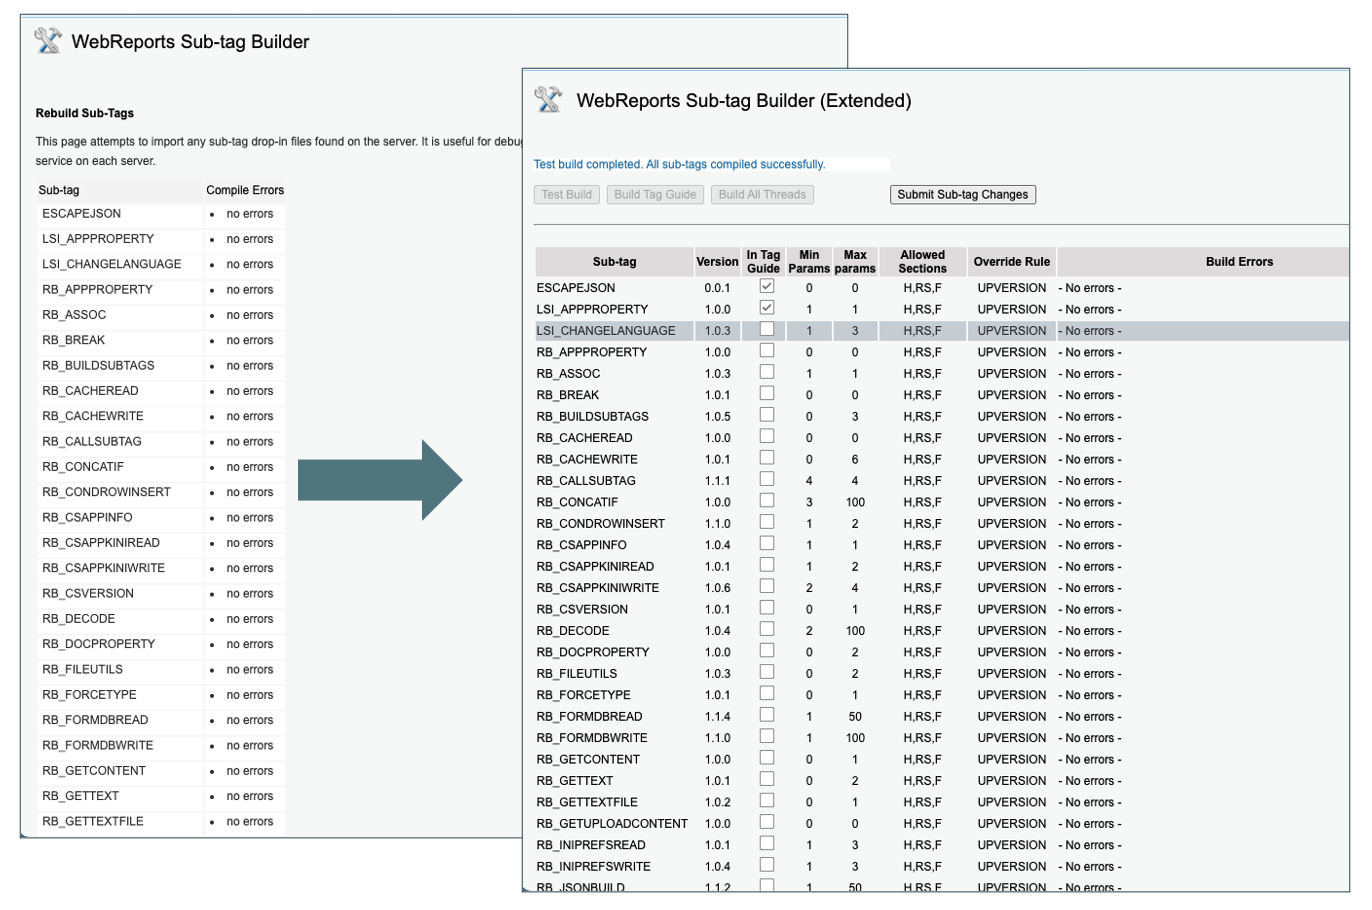
Task: Click RB_CONDROWINSERT in the Extended table
Action: click(x=600, y=524)
